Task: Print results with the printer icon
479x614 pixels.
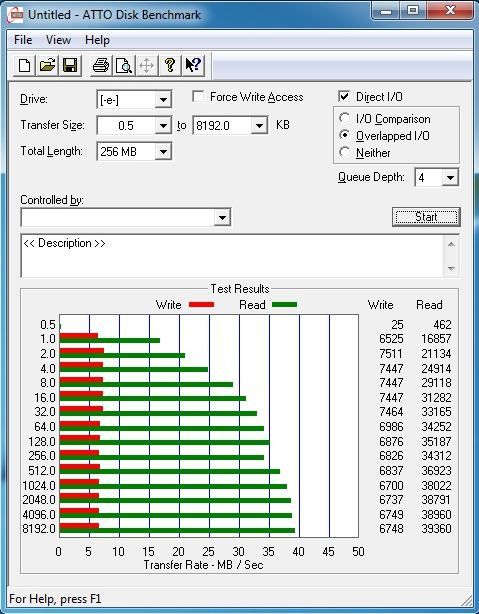Action: (x=101, y=65)
